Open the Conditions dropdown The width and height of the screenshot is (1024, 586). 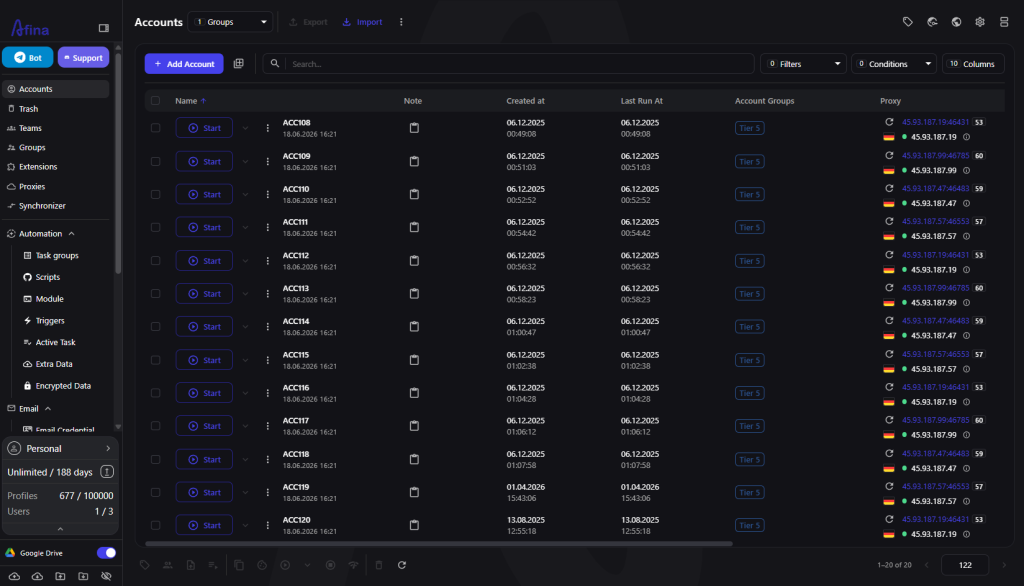893,63
